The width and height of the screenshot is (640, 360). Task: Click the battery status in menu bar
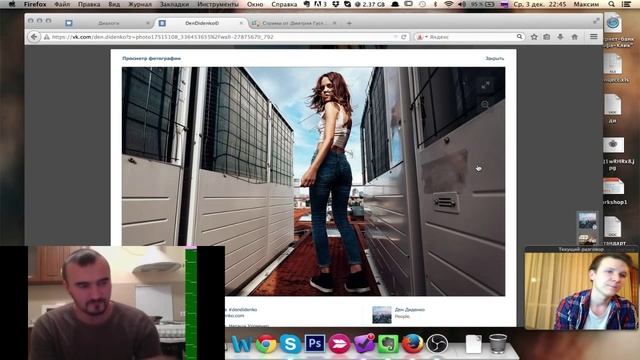pos(483,4)
